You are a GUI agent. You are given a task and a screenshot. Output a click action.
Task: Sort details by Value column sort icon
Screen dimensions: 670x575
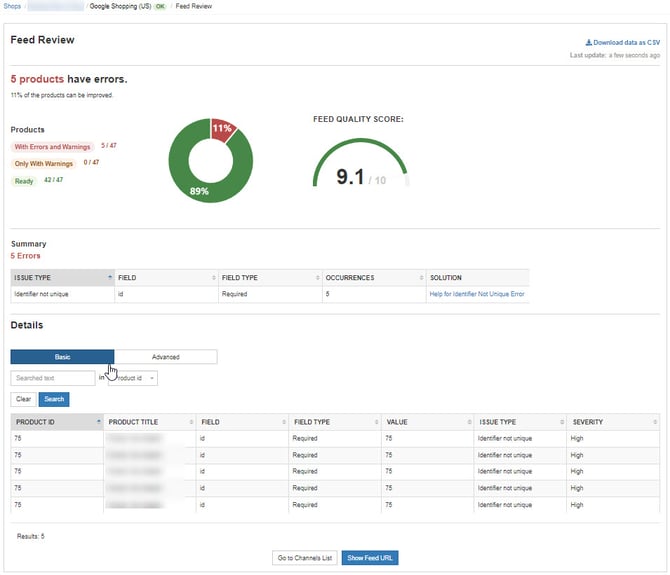point(469,422)
